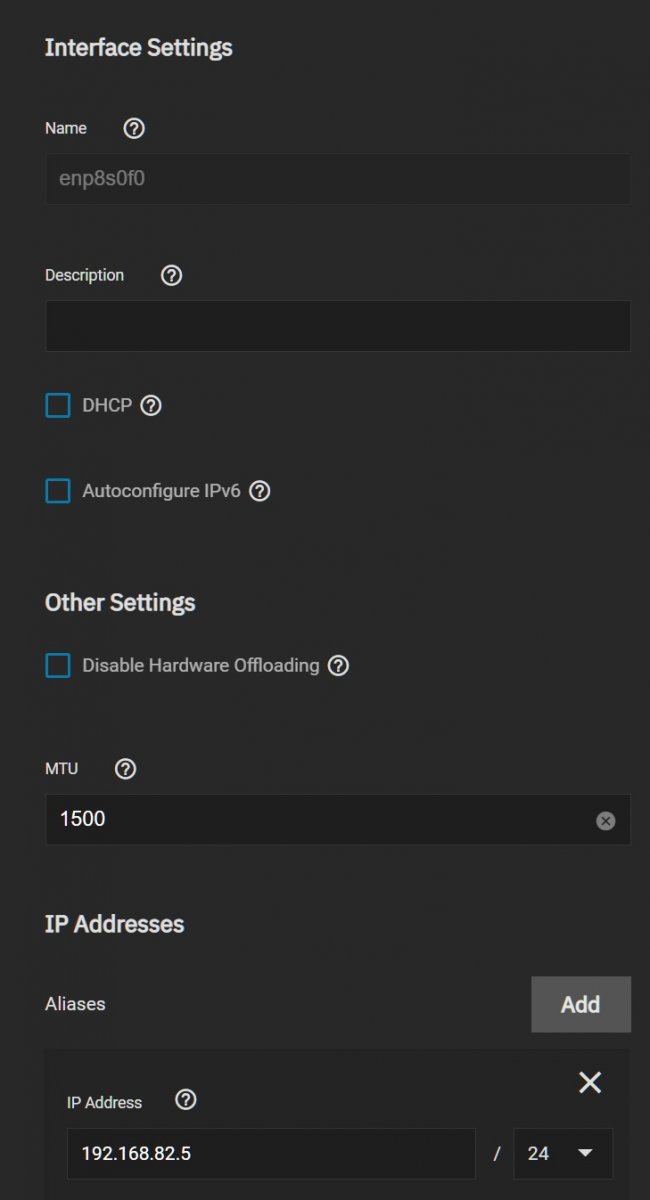Remove the IP address alias entry
Screen dimensions: 650x1200
pyautogui.click(x=590, y=1082)
